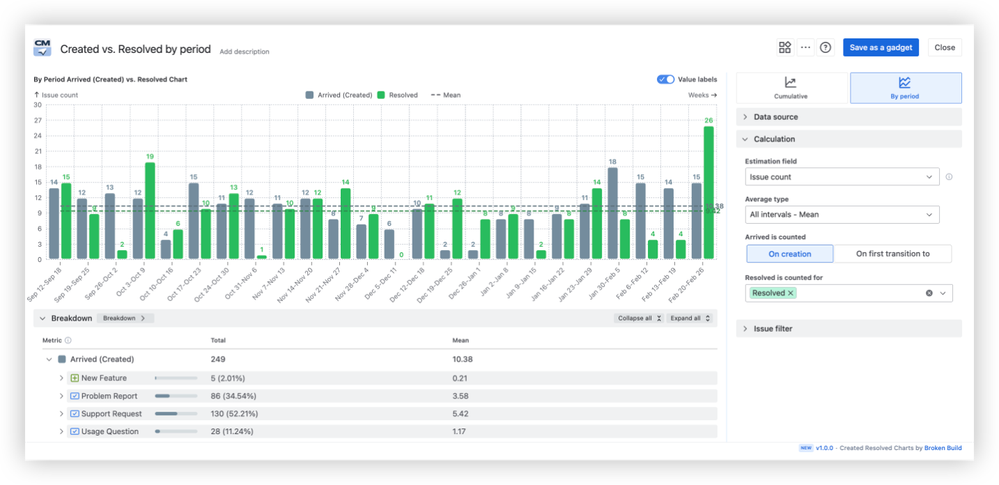This screenshot has height=485, width=999.
Task: Open the gadgets grid icon
Action: point(785,47)
